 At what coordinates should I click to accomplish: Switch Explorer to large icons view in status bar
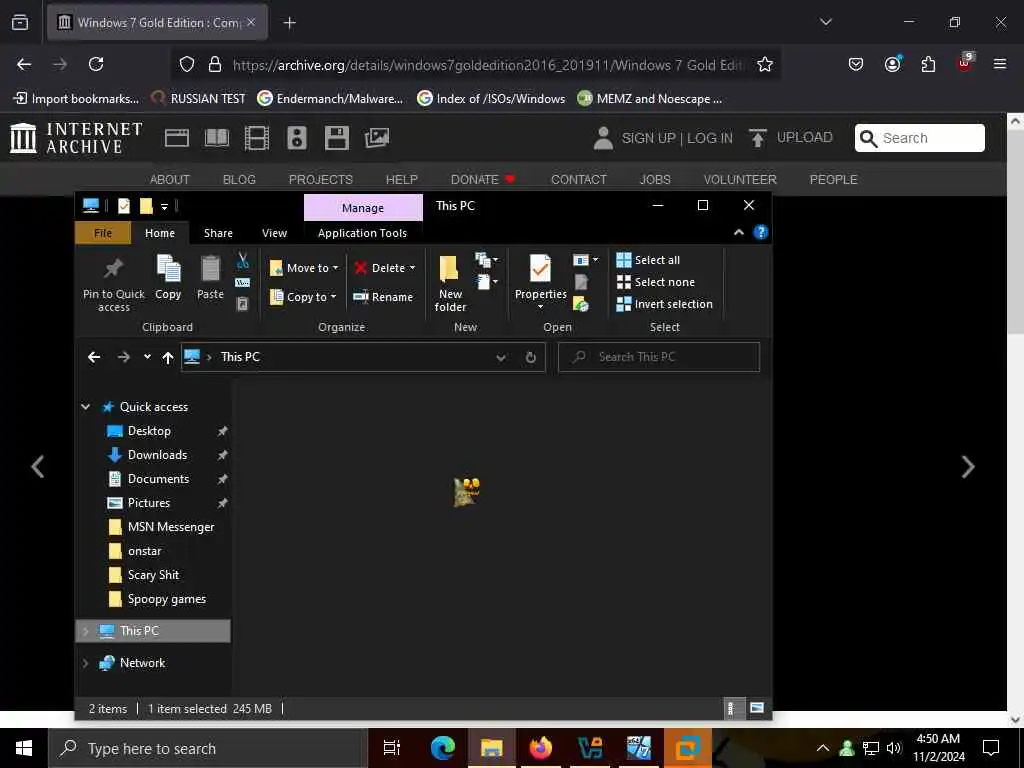(x=757, y=708)
